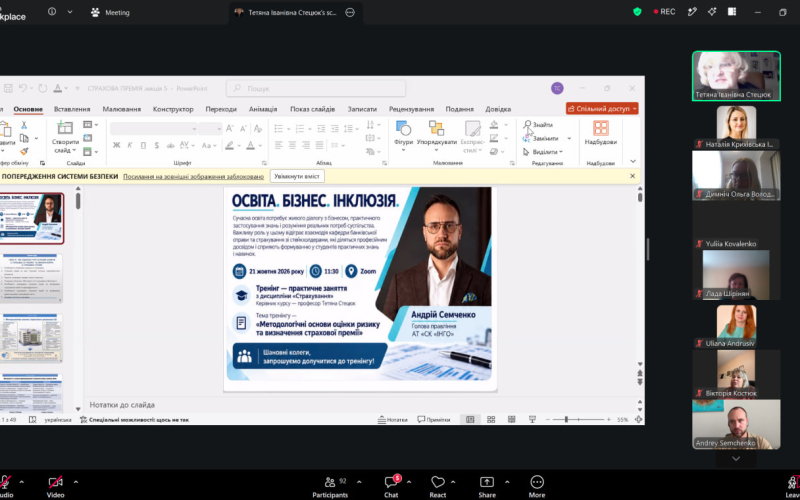
Task: Click the increase indent icon
Action: [334, 129]
